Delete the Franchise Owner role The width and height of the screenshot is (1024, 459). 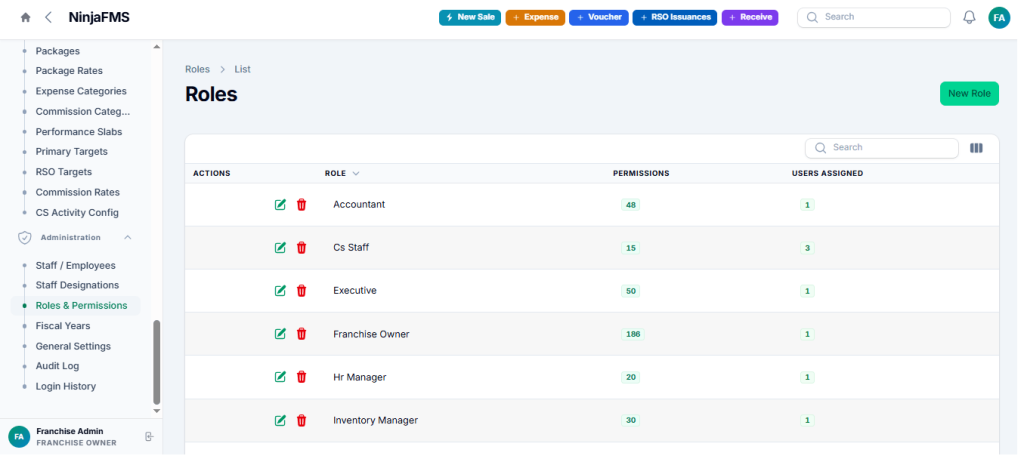301,334
